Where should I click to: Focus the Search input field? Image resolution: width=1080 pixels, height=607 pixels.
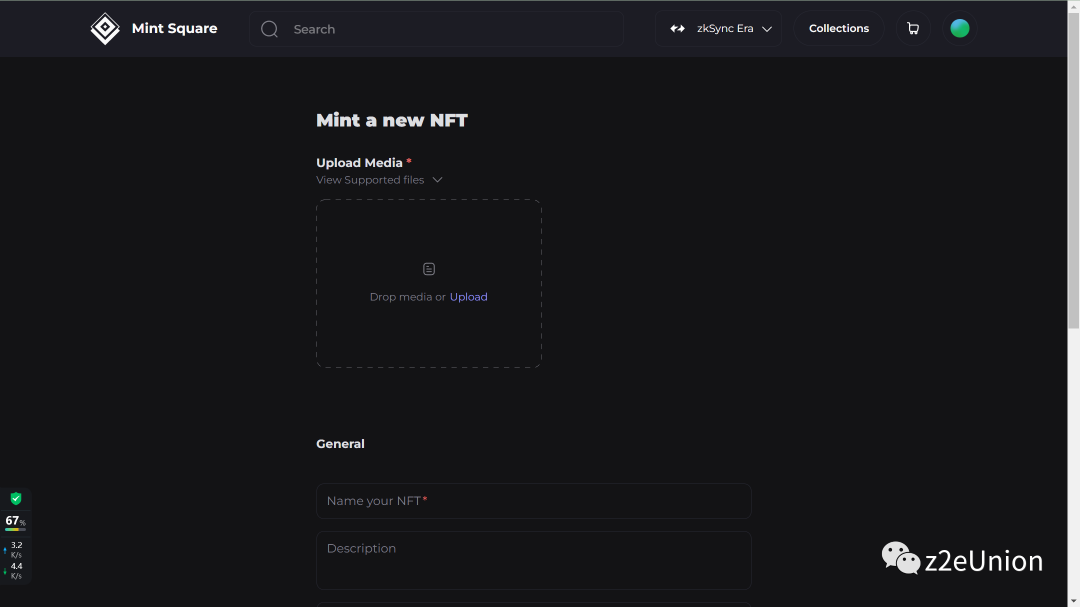pyautogui.click(x=450, y=29)
